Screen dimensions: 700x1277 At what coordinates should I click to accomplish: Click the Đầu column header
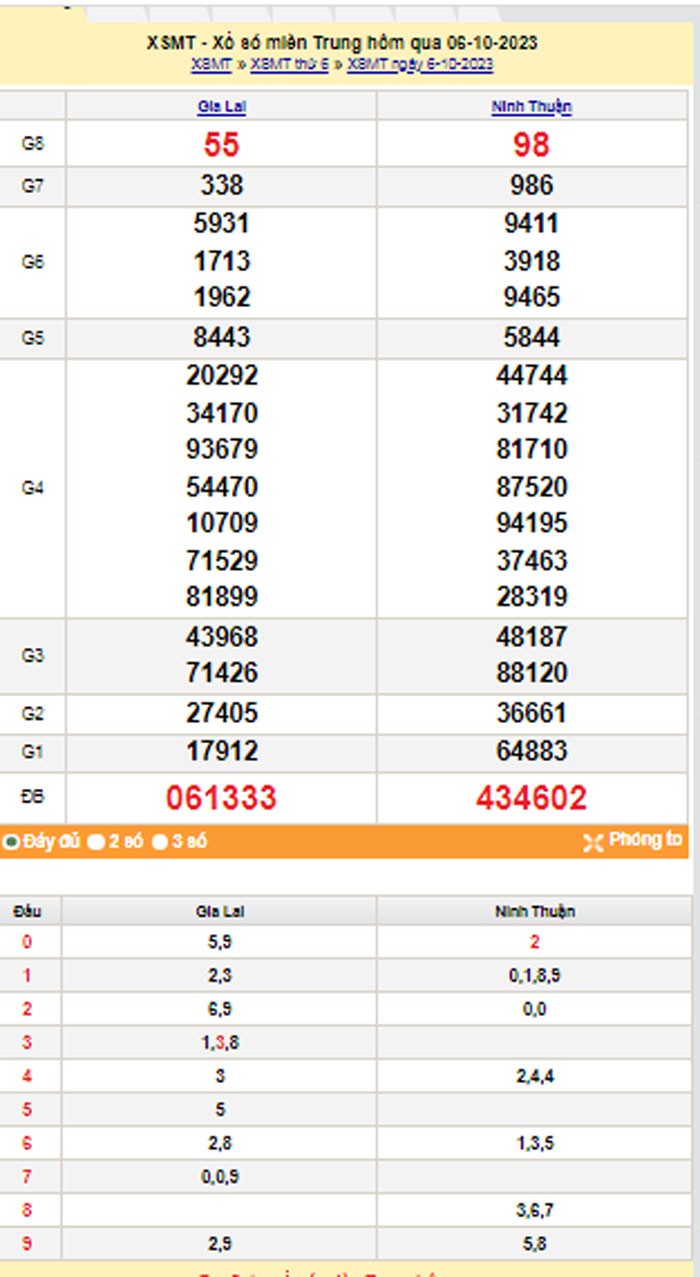click(28, 911)
